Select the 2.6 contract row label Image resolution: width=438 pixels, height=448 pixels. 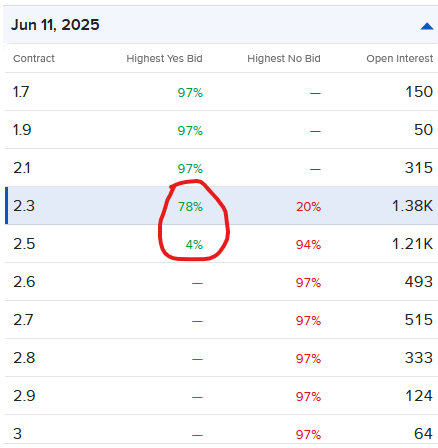click(24, 282)
